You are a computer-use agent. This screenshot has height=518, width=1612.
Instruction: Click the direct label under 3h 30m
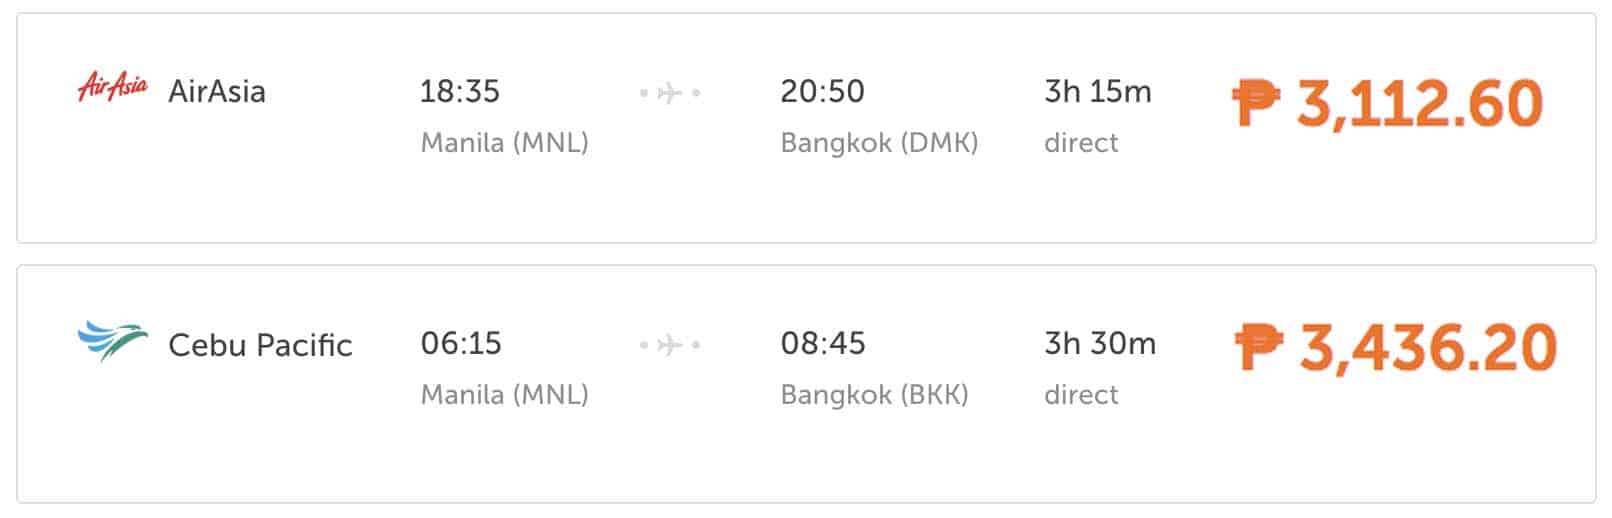[1081, 394]
